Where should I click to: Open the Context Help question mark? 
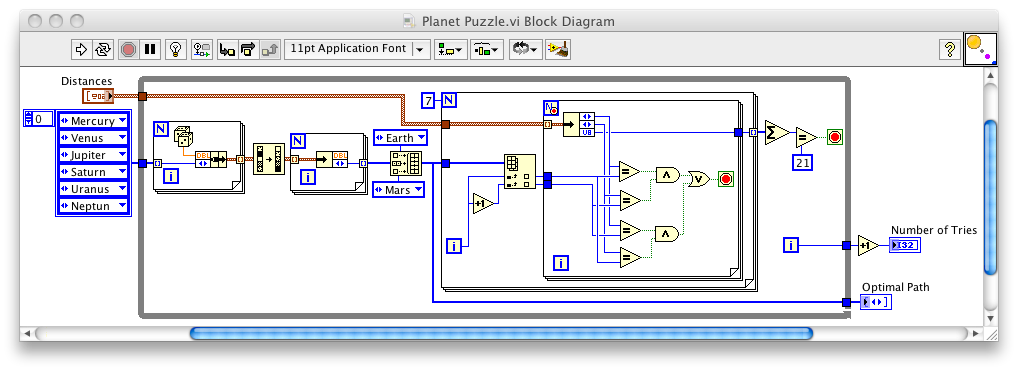click(950, 49)
